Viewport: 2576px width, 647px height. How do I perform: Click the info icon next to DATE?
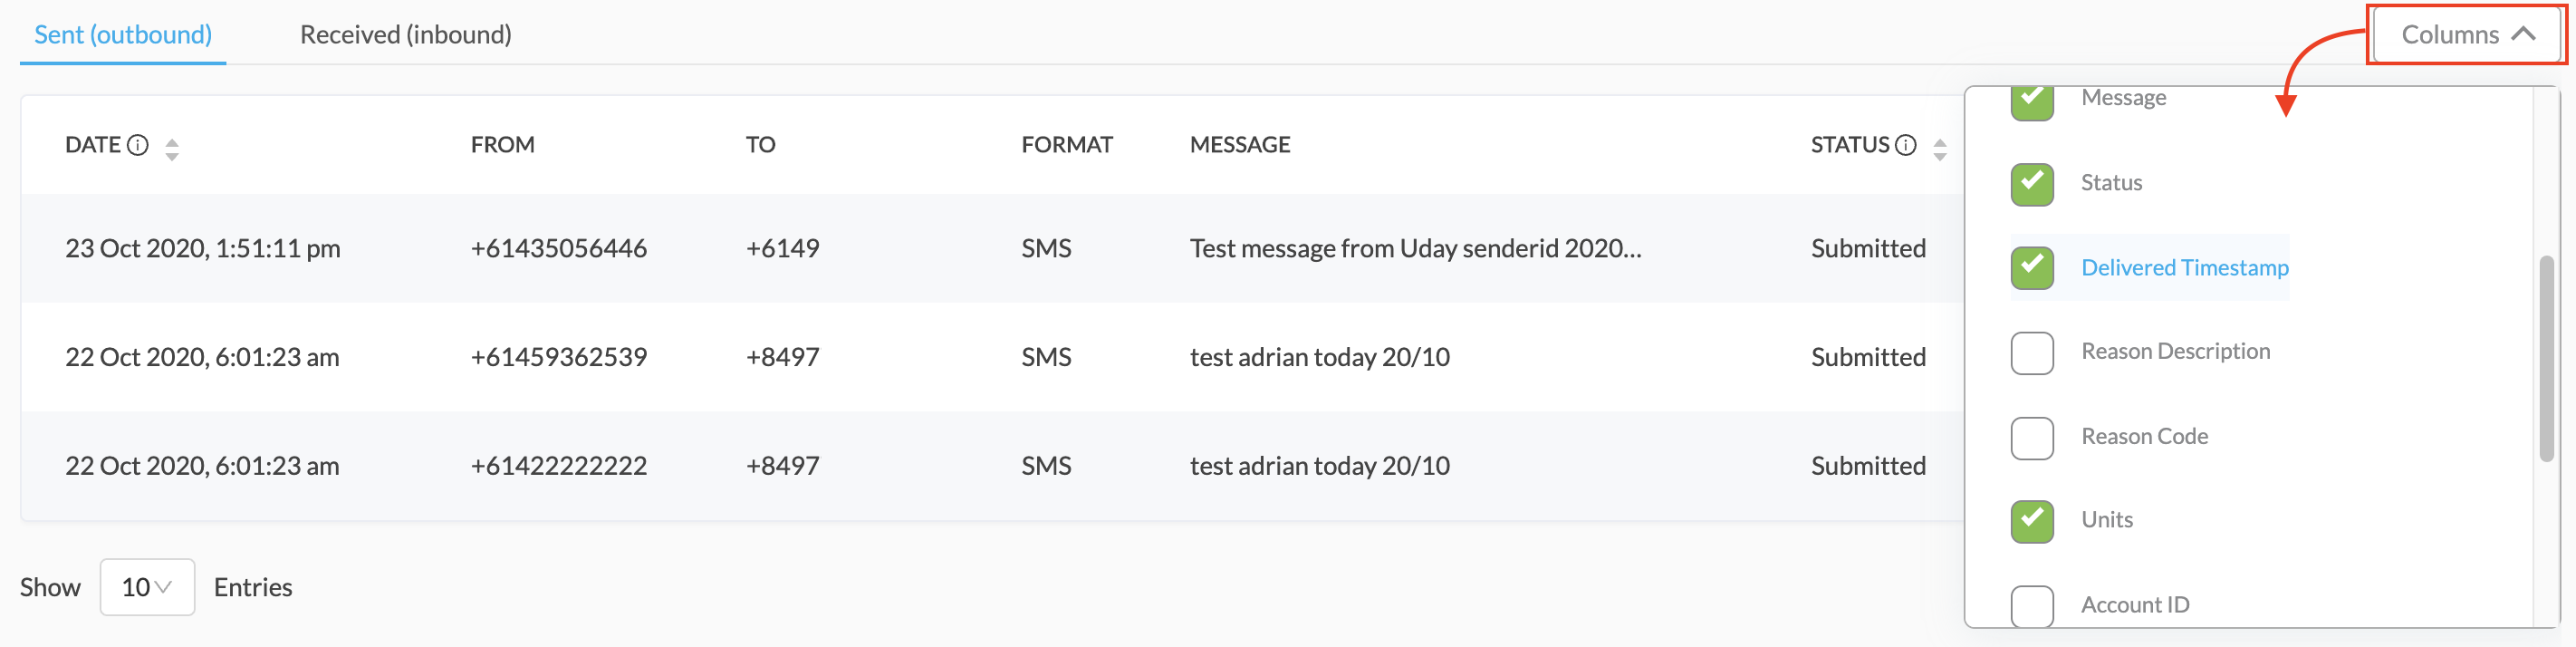coord(139,145)
